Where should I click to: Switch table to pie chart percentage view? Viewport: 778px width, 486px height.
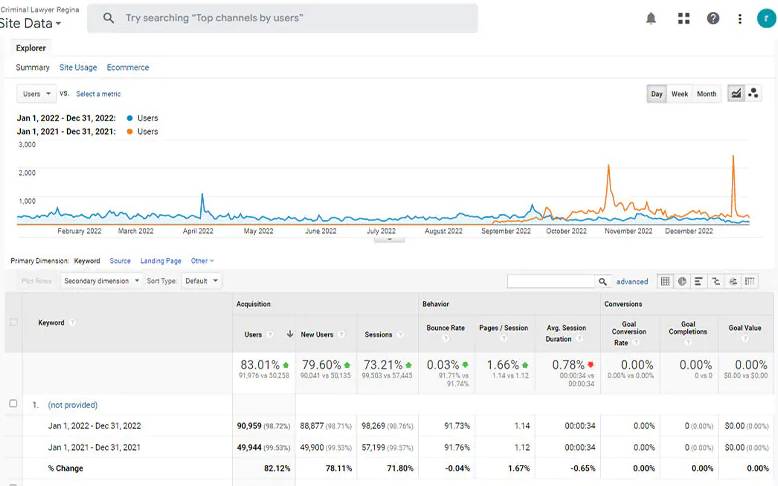[x=682, y=281]
